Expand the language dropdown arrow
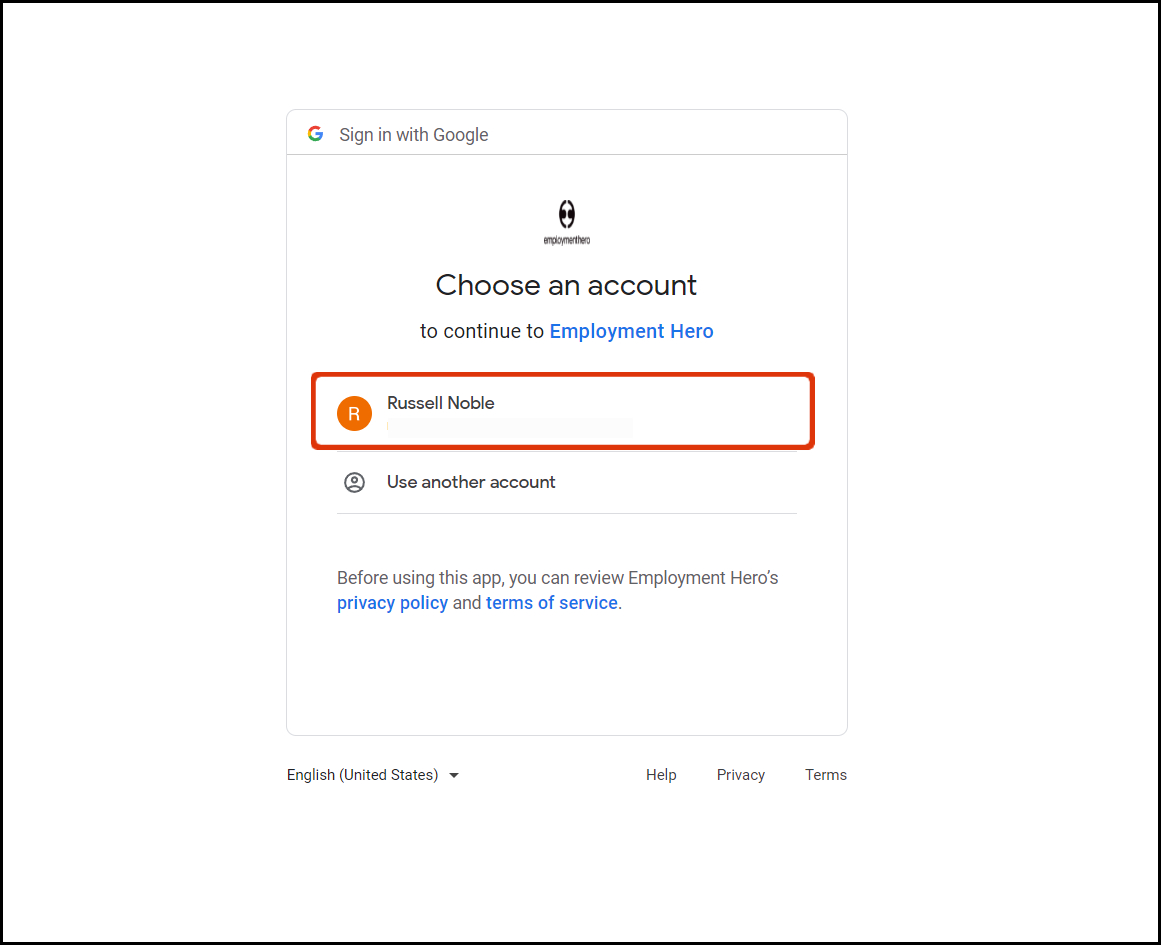Viewport: 1161px width, 945px height. (454, 775)
